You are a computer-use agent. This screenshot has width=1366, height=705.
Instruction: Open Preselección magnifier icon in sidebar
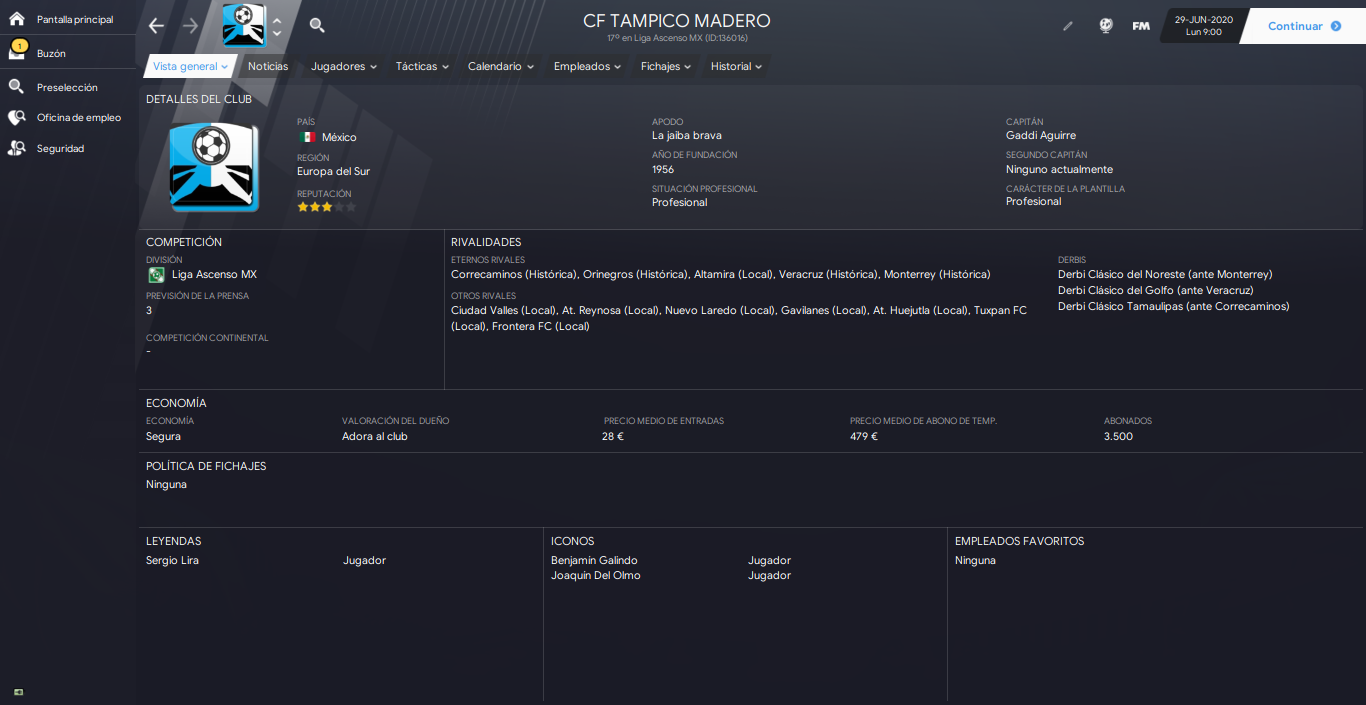click(16, 87)
